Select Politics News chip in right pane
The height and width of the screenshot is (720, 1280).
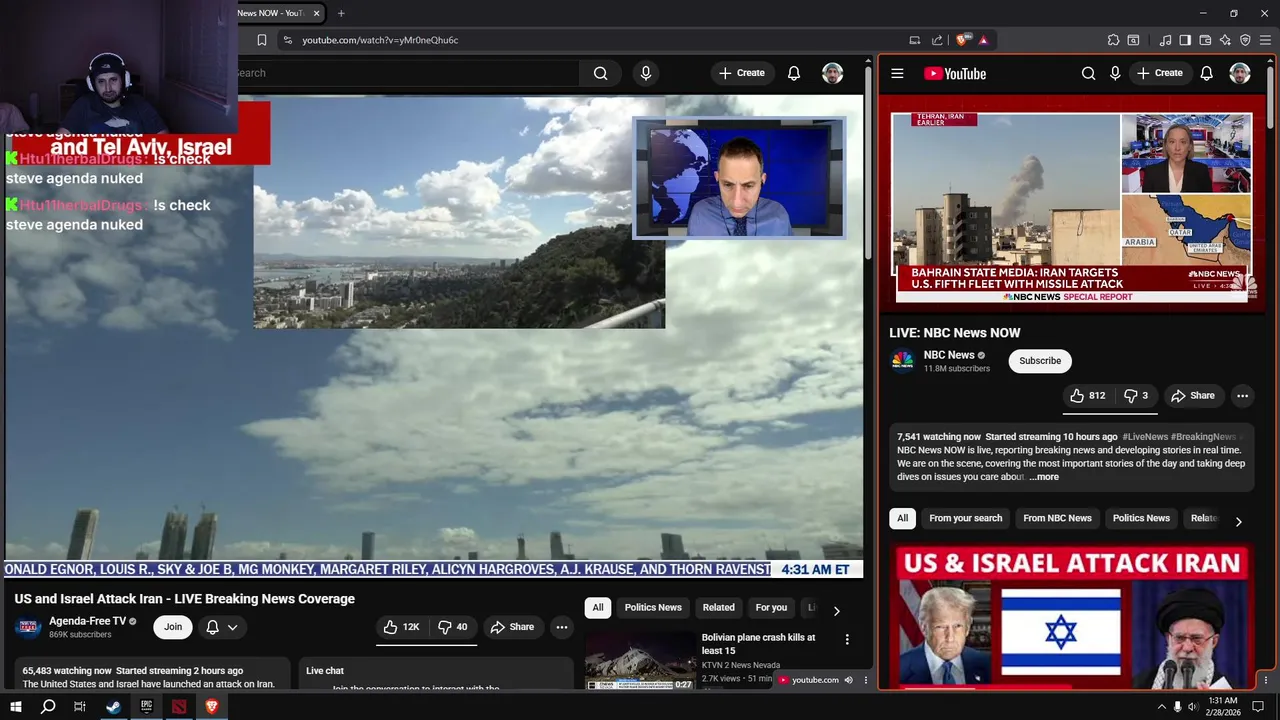(1141, 518)
